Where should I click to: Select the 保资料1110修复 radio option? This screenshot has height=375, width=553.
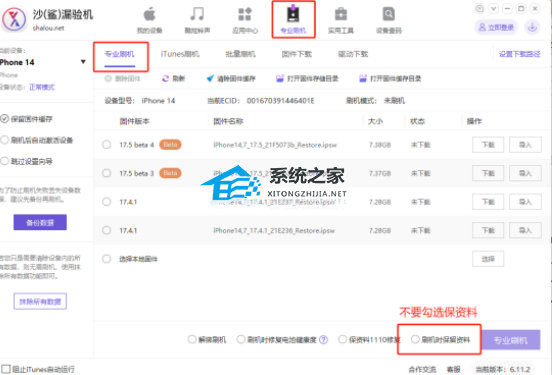pos(342,339)
